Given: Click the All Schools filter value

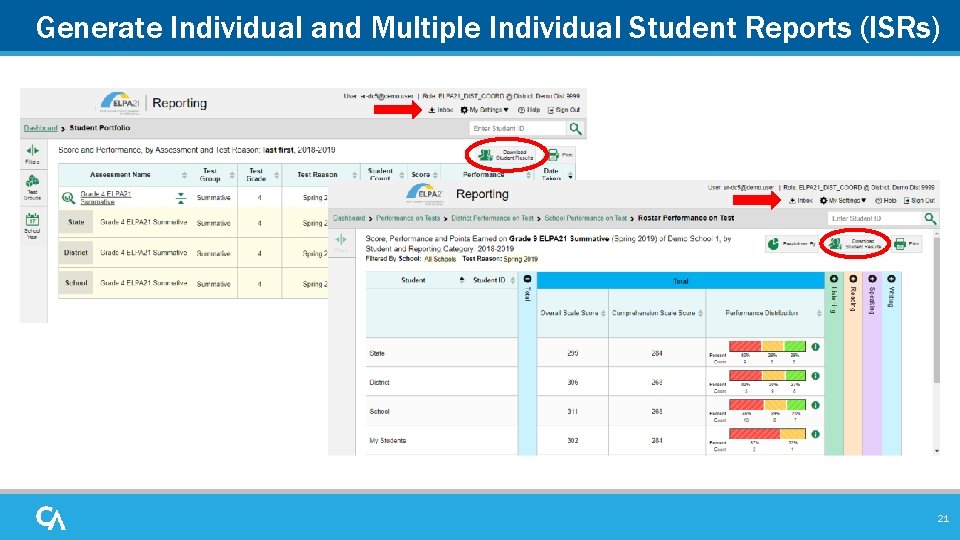Looking at the screenshot, I should 440,260.
